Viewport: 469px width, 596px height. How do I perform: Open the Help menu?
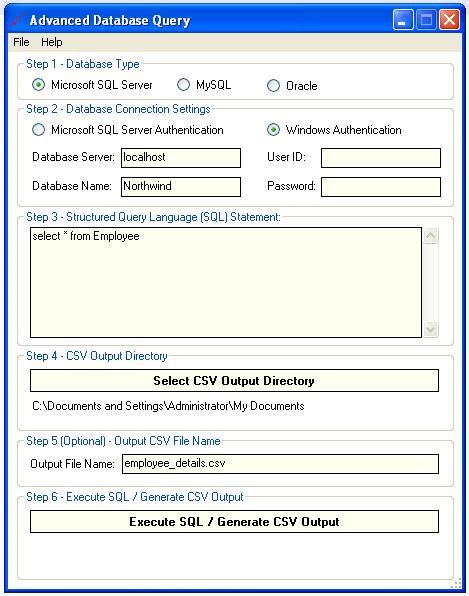click(52, 42)
